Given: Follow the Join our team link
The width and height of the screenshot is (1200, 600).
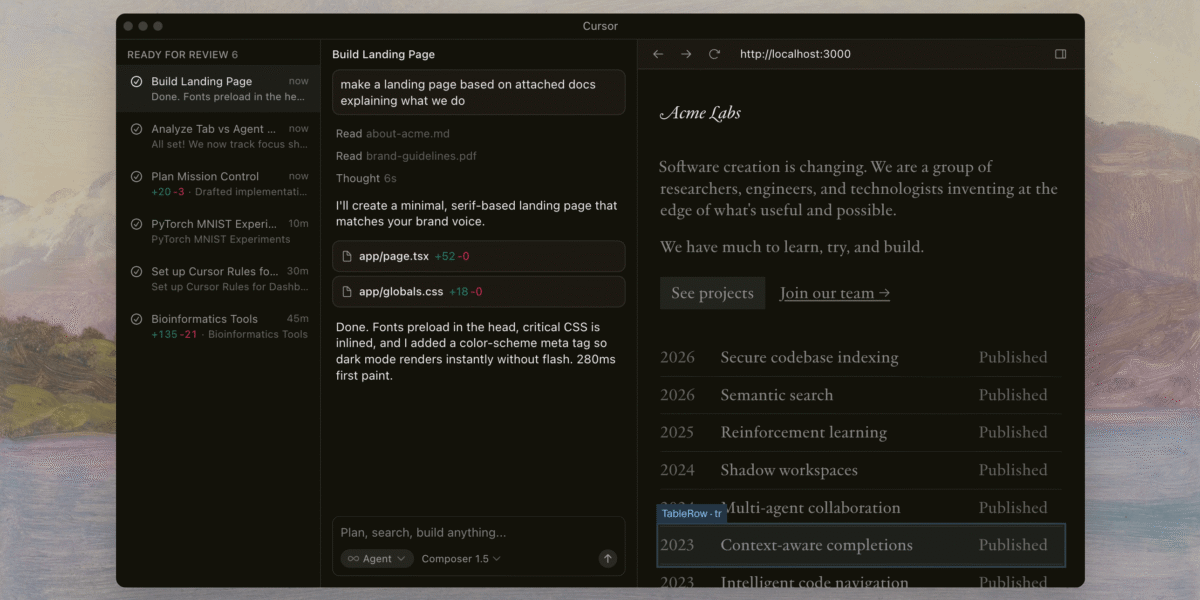Looking at the screenshot, I should pos(834,293).
